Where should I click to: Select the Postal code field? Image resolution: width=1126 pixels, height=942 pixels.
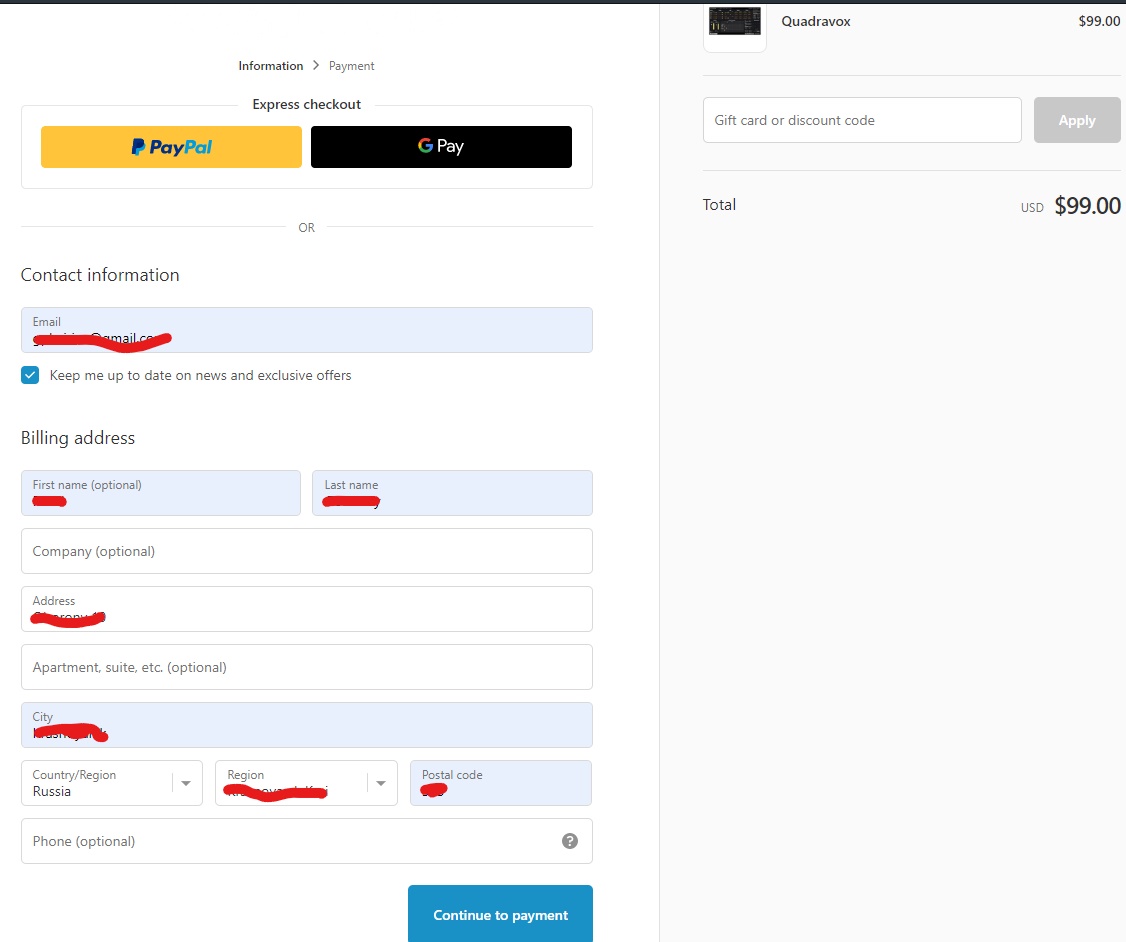[x=501, y=783]
